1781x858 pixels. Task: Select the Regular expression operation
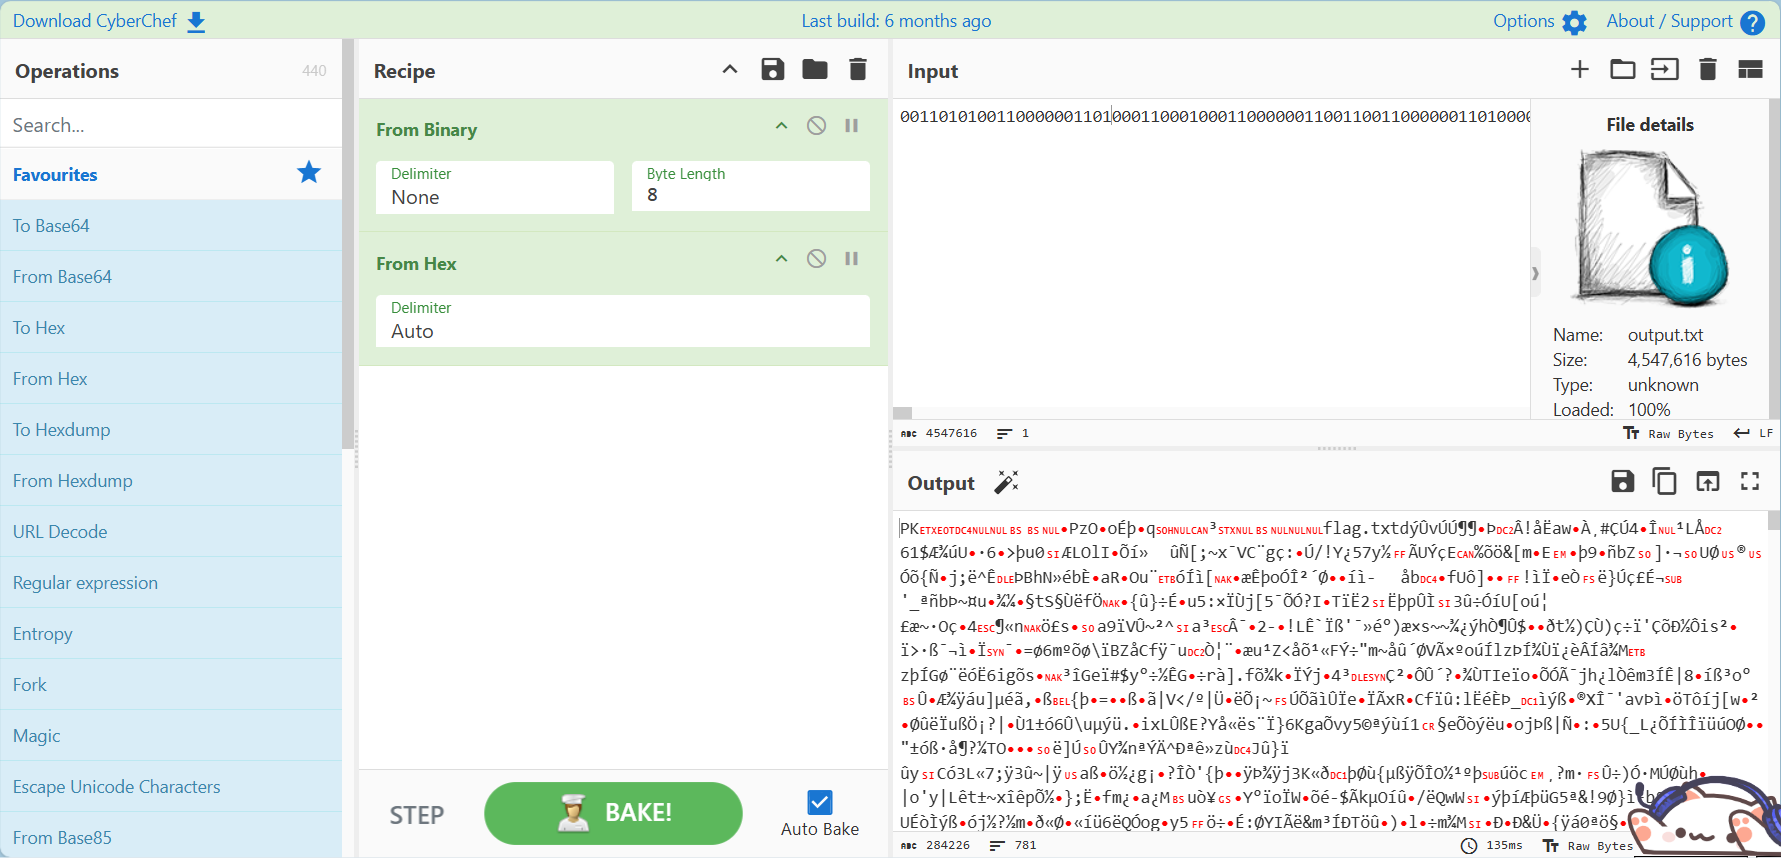pos(171,583)
